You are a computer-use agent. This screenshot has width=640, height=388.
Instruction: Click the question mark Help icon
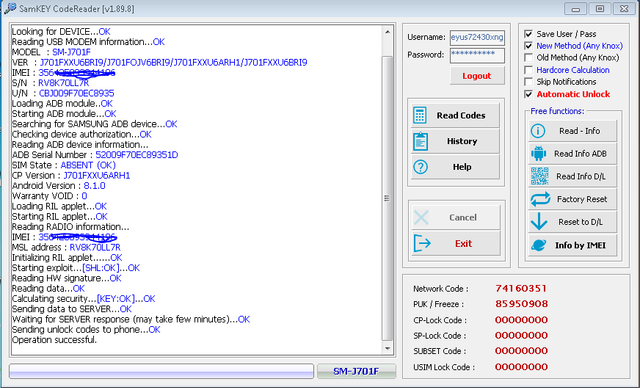pyautogui.click(x=420, y=167)
